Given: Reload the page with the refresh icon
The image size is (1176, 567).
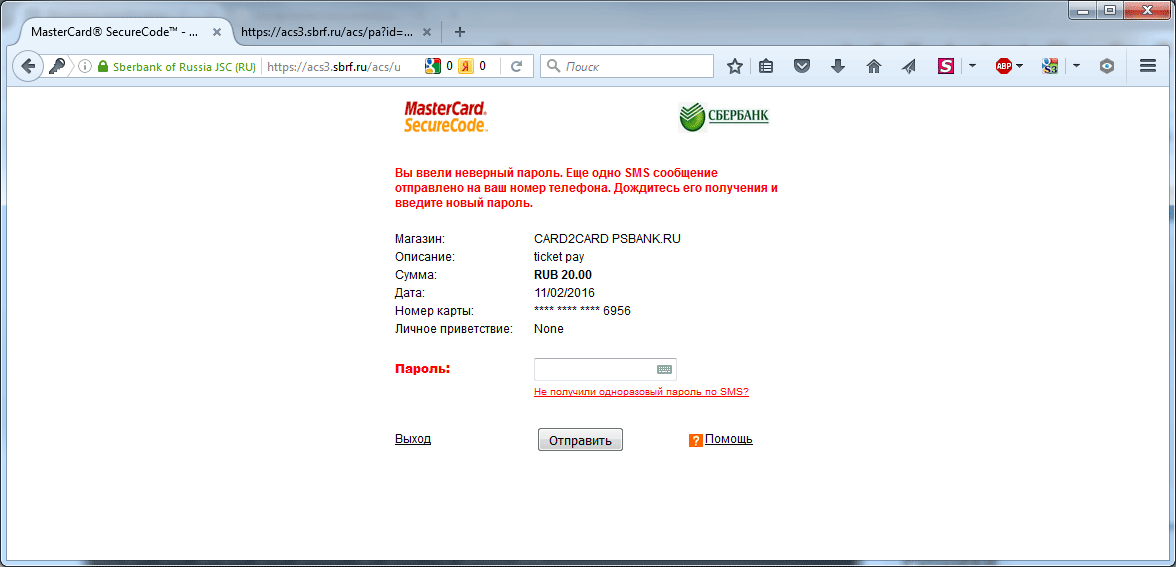Looking at the screenshot, I should pyautogui.click(x=516, y=66).
